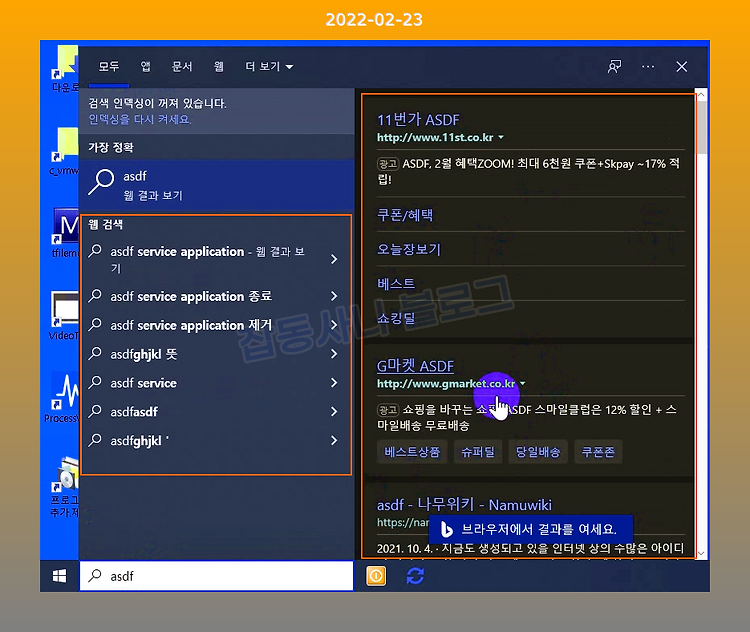The height and width of the screenshot is (632, 750).
Task: Open the 오늘장보기 link
Action: click(408, 249)
